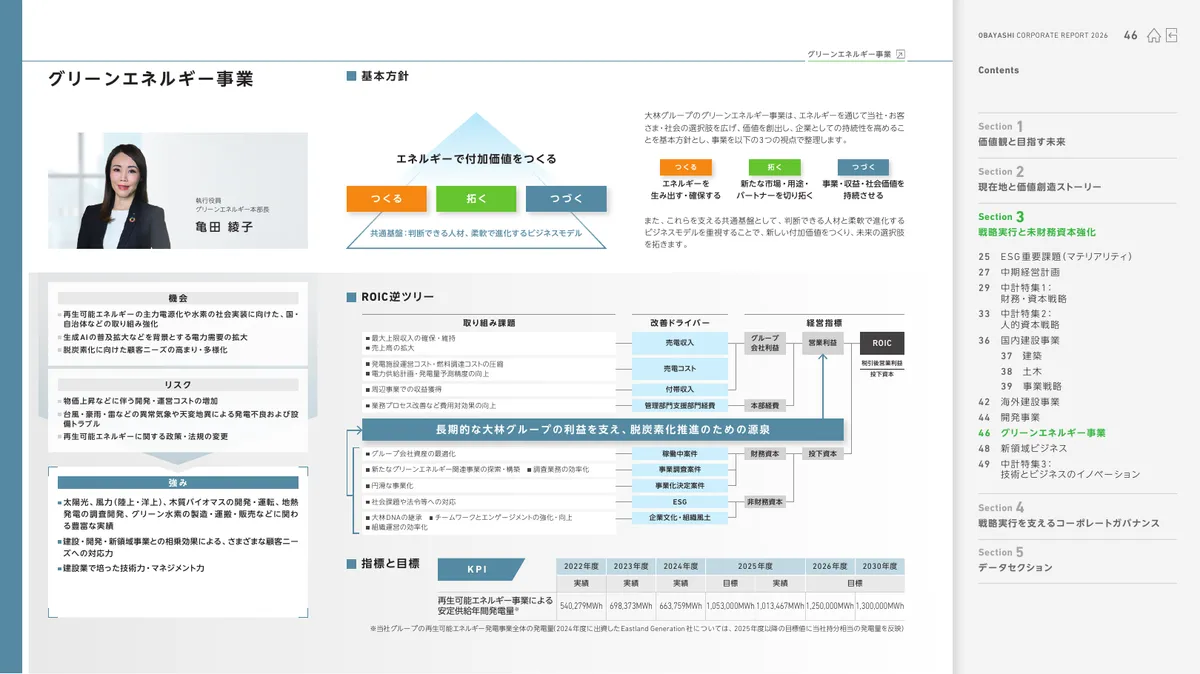Click the 機会 heading bar
Screen dimensions: 1200x674
click(x=178, y=298)
